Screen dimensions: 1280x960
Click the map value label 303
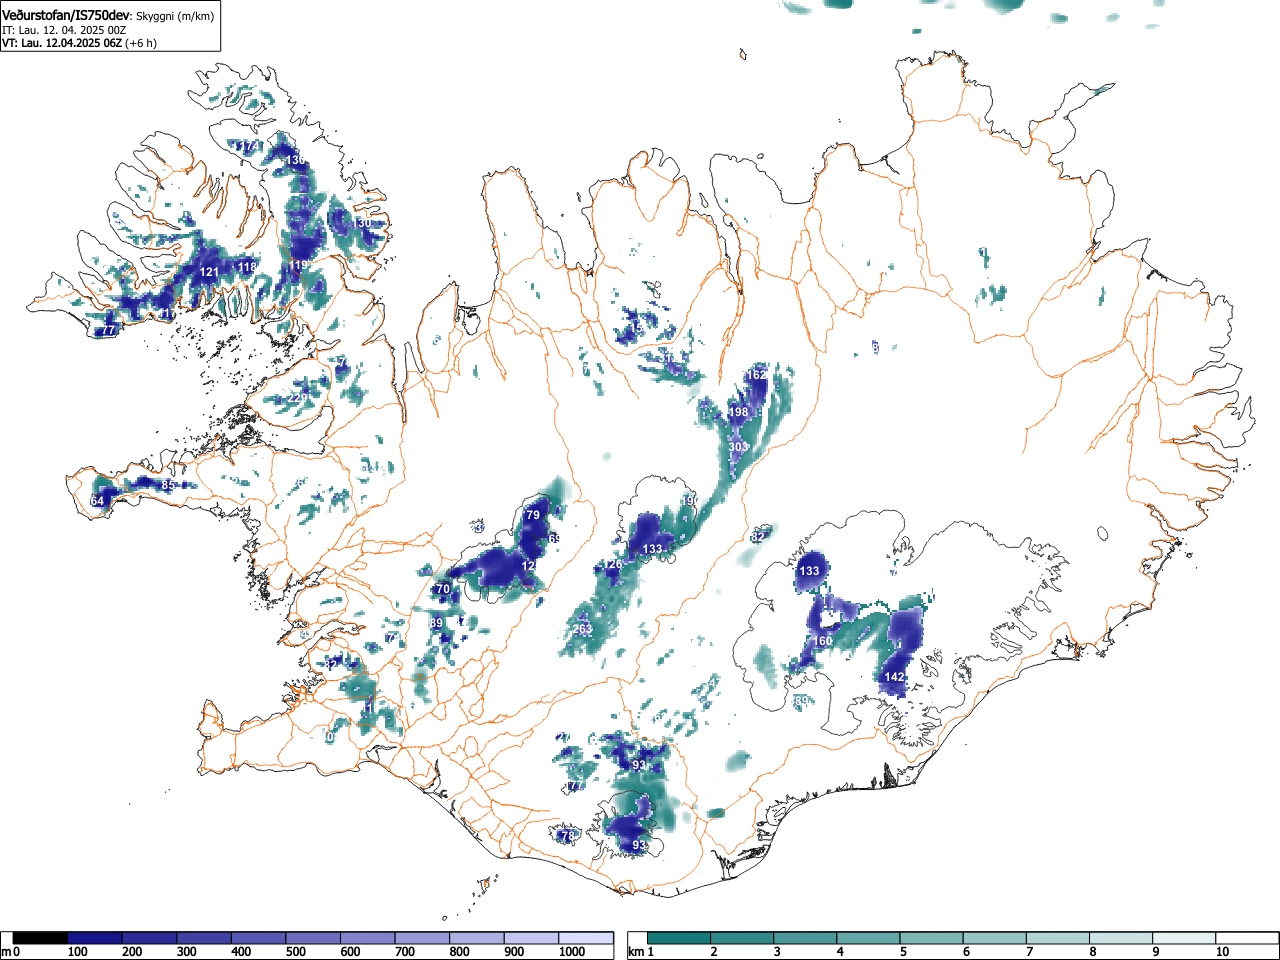pyautogui.click(x=738, y=447)
